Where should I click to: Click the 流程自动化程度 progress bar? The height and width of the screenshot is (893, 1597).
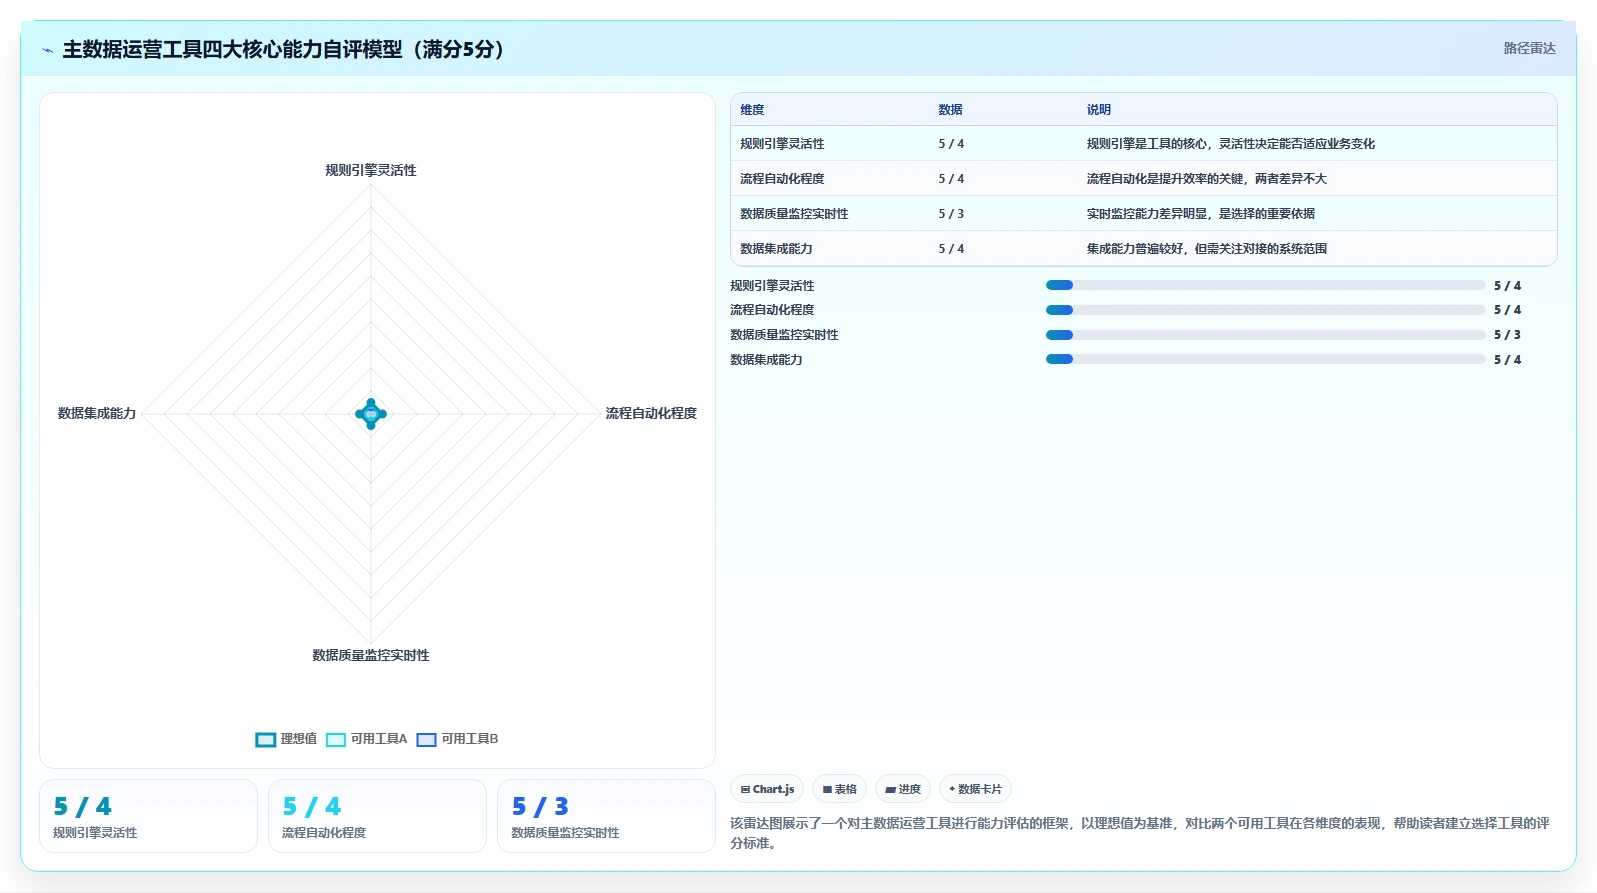tap(1265, 310)
